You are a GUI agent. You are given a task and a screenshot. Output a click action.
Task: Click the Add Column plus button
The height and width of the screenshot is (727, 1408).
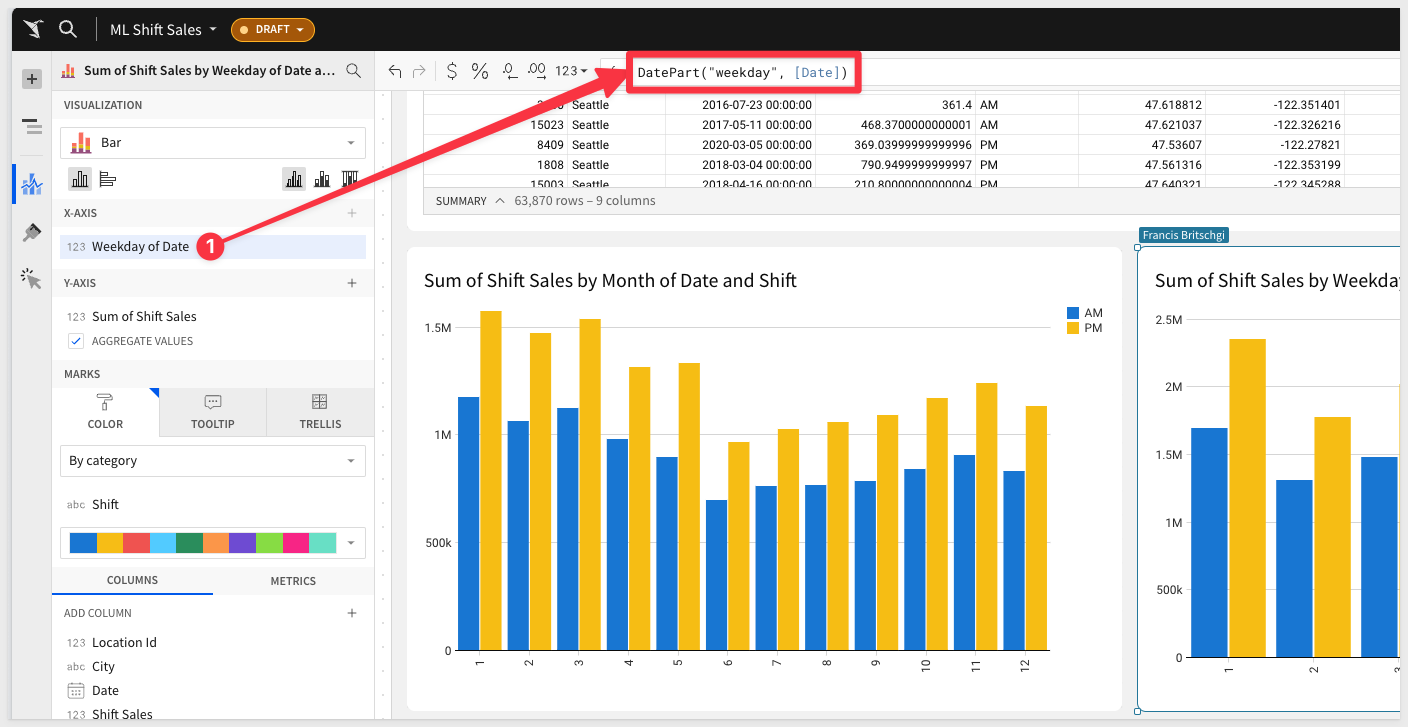tap(352, 613)
